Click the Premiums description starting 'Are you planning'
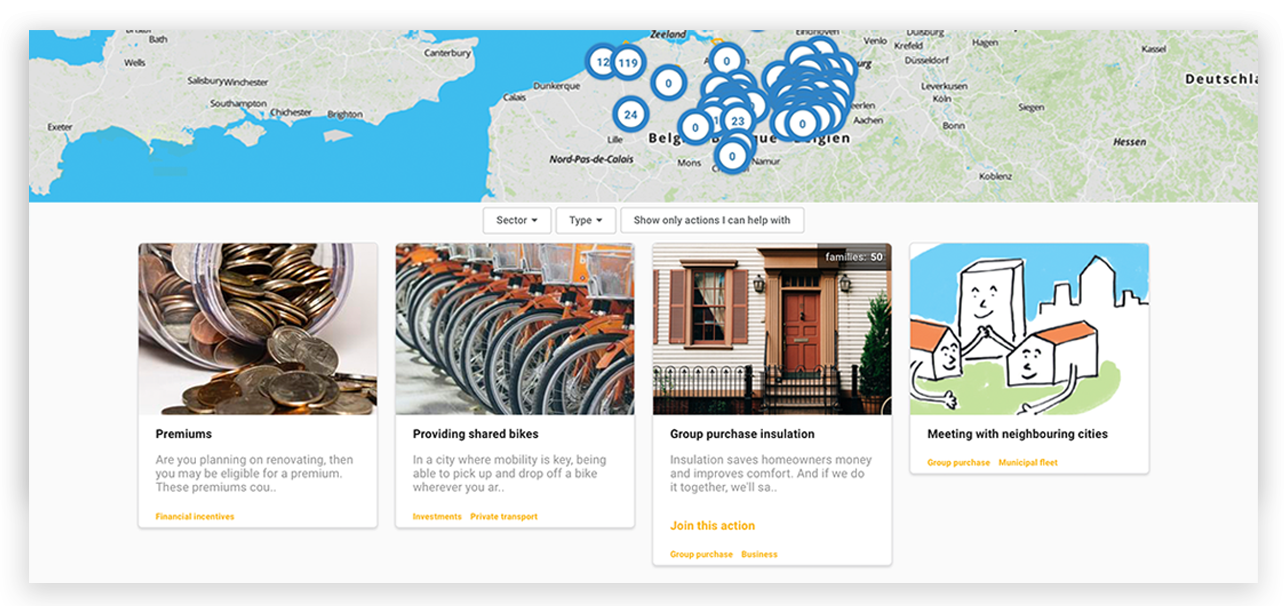This screenshot has width=1287, height=606. 254,474
